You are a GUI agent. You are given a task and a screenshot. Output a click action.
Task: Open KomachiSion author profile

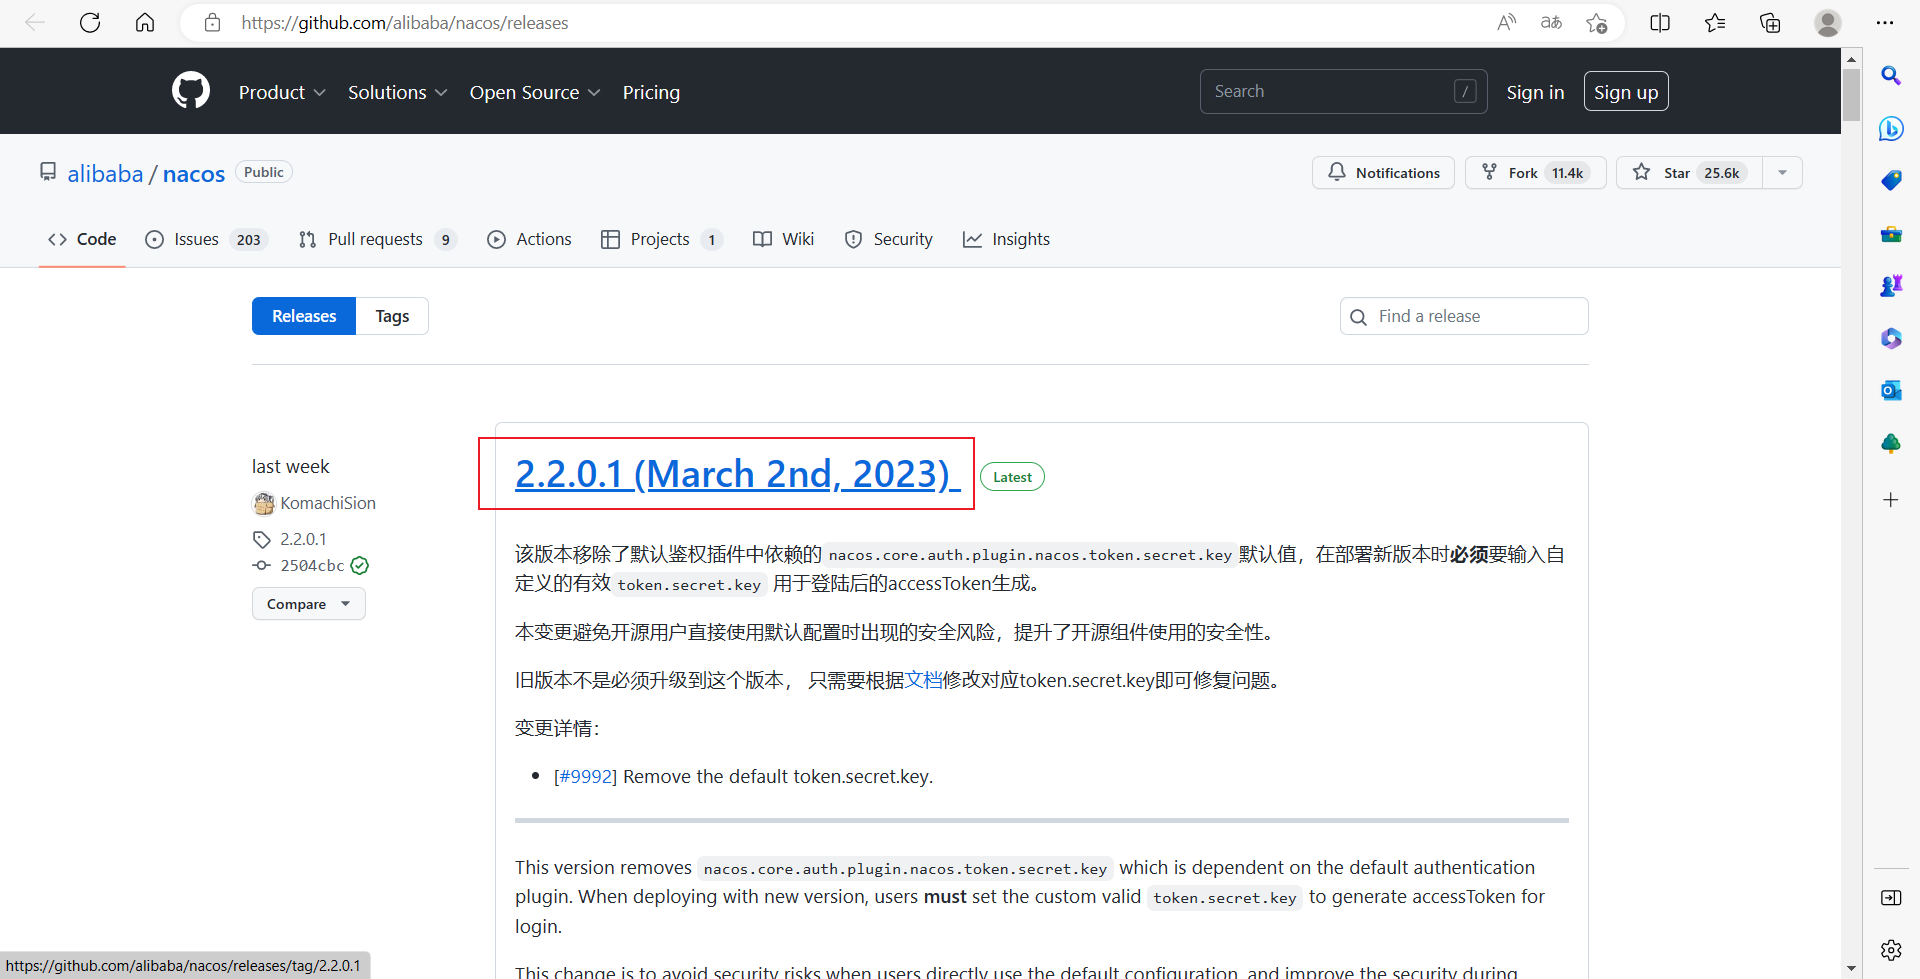[x=328, y=503]
